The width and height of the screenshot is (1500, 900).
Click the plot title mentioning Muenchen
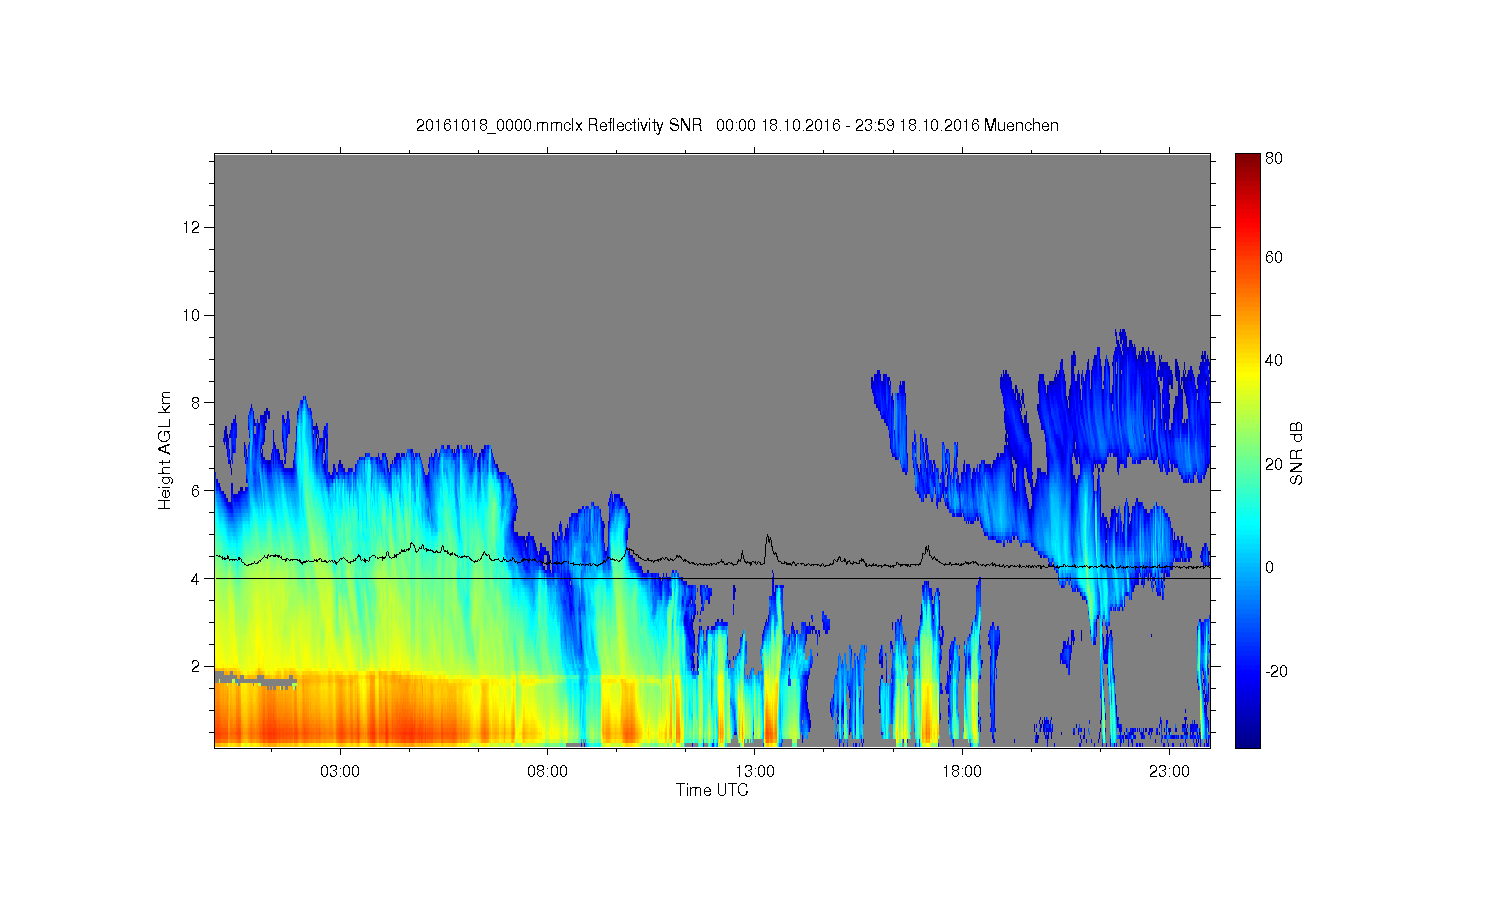coord(737,125)
